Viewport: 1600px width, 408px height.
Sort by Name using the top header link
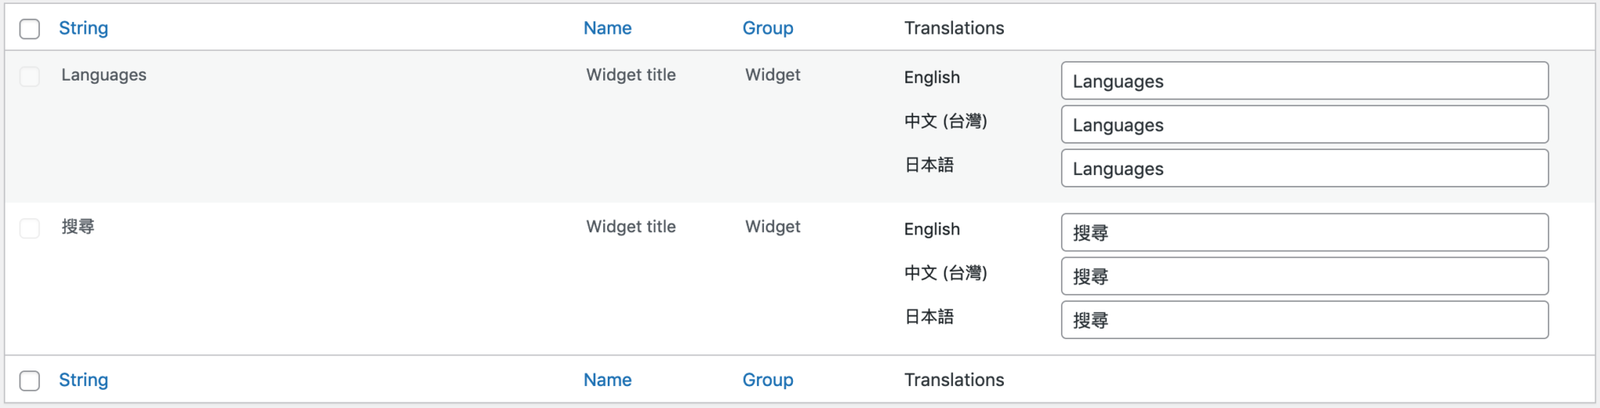coord(607,28)
